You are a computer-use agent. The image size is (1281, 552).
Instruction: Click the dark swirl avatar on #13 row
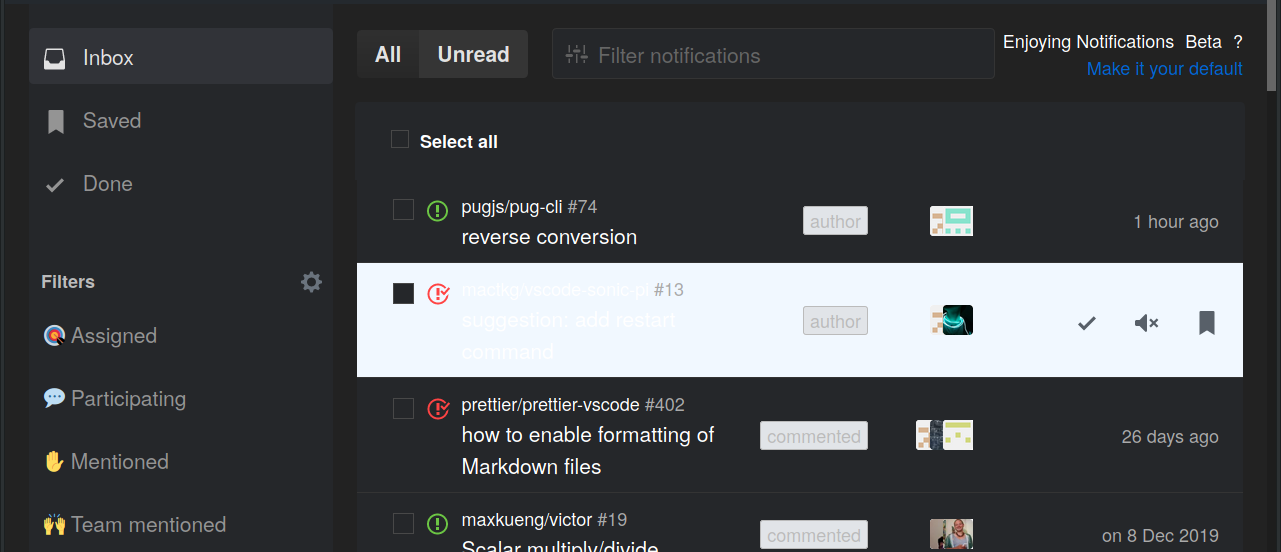(x=958, y=320)
